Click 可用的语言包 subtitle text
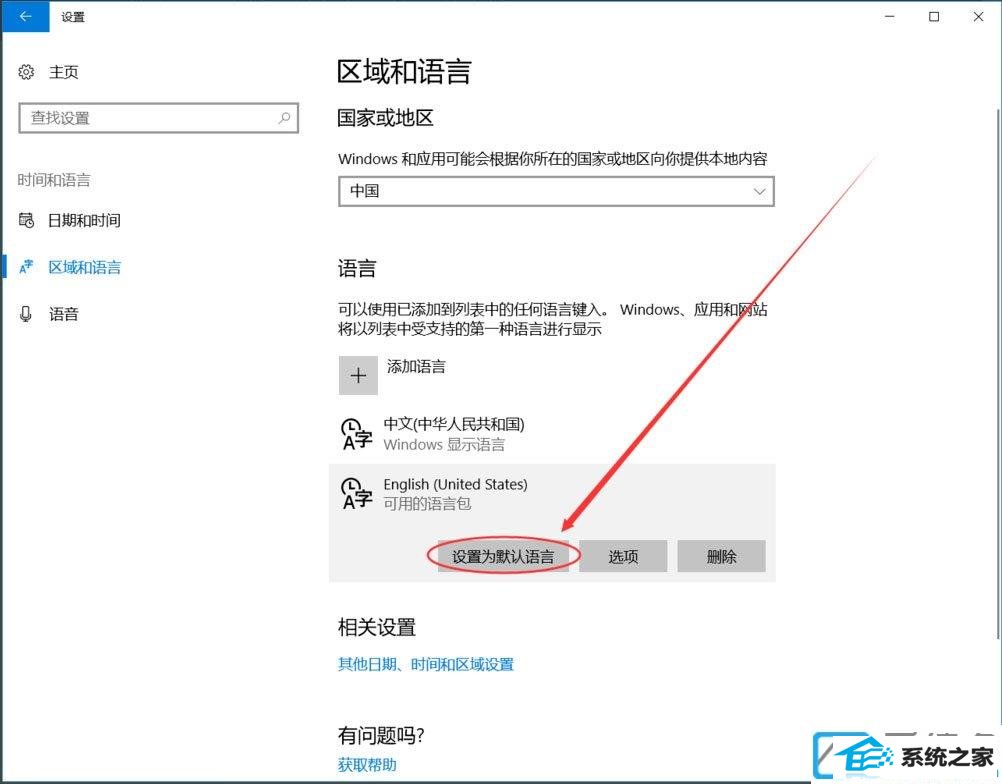This screenshot has width=1002, height=784. tap(428, 503)
